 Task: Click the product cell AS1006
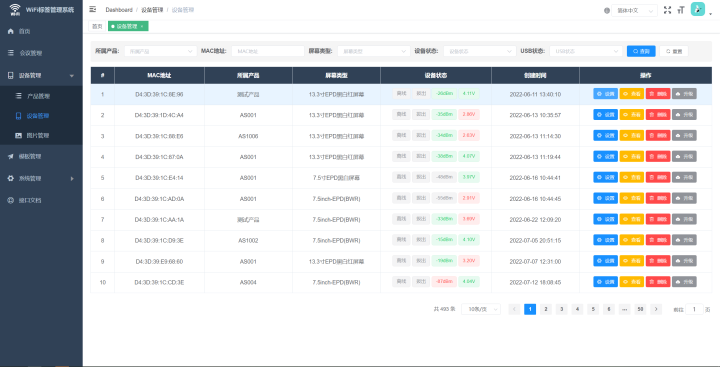pos(248,136)
